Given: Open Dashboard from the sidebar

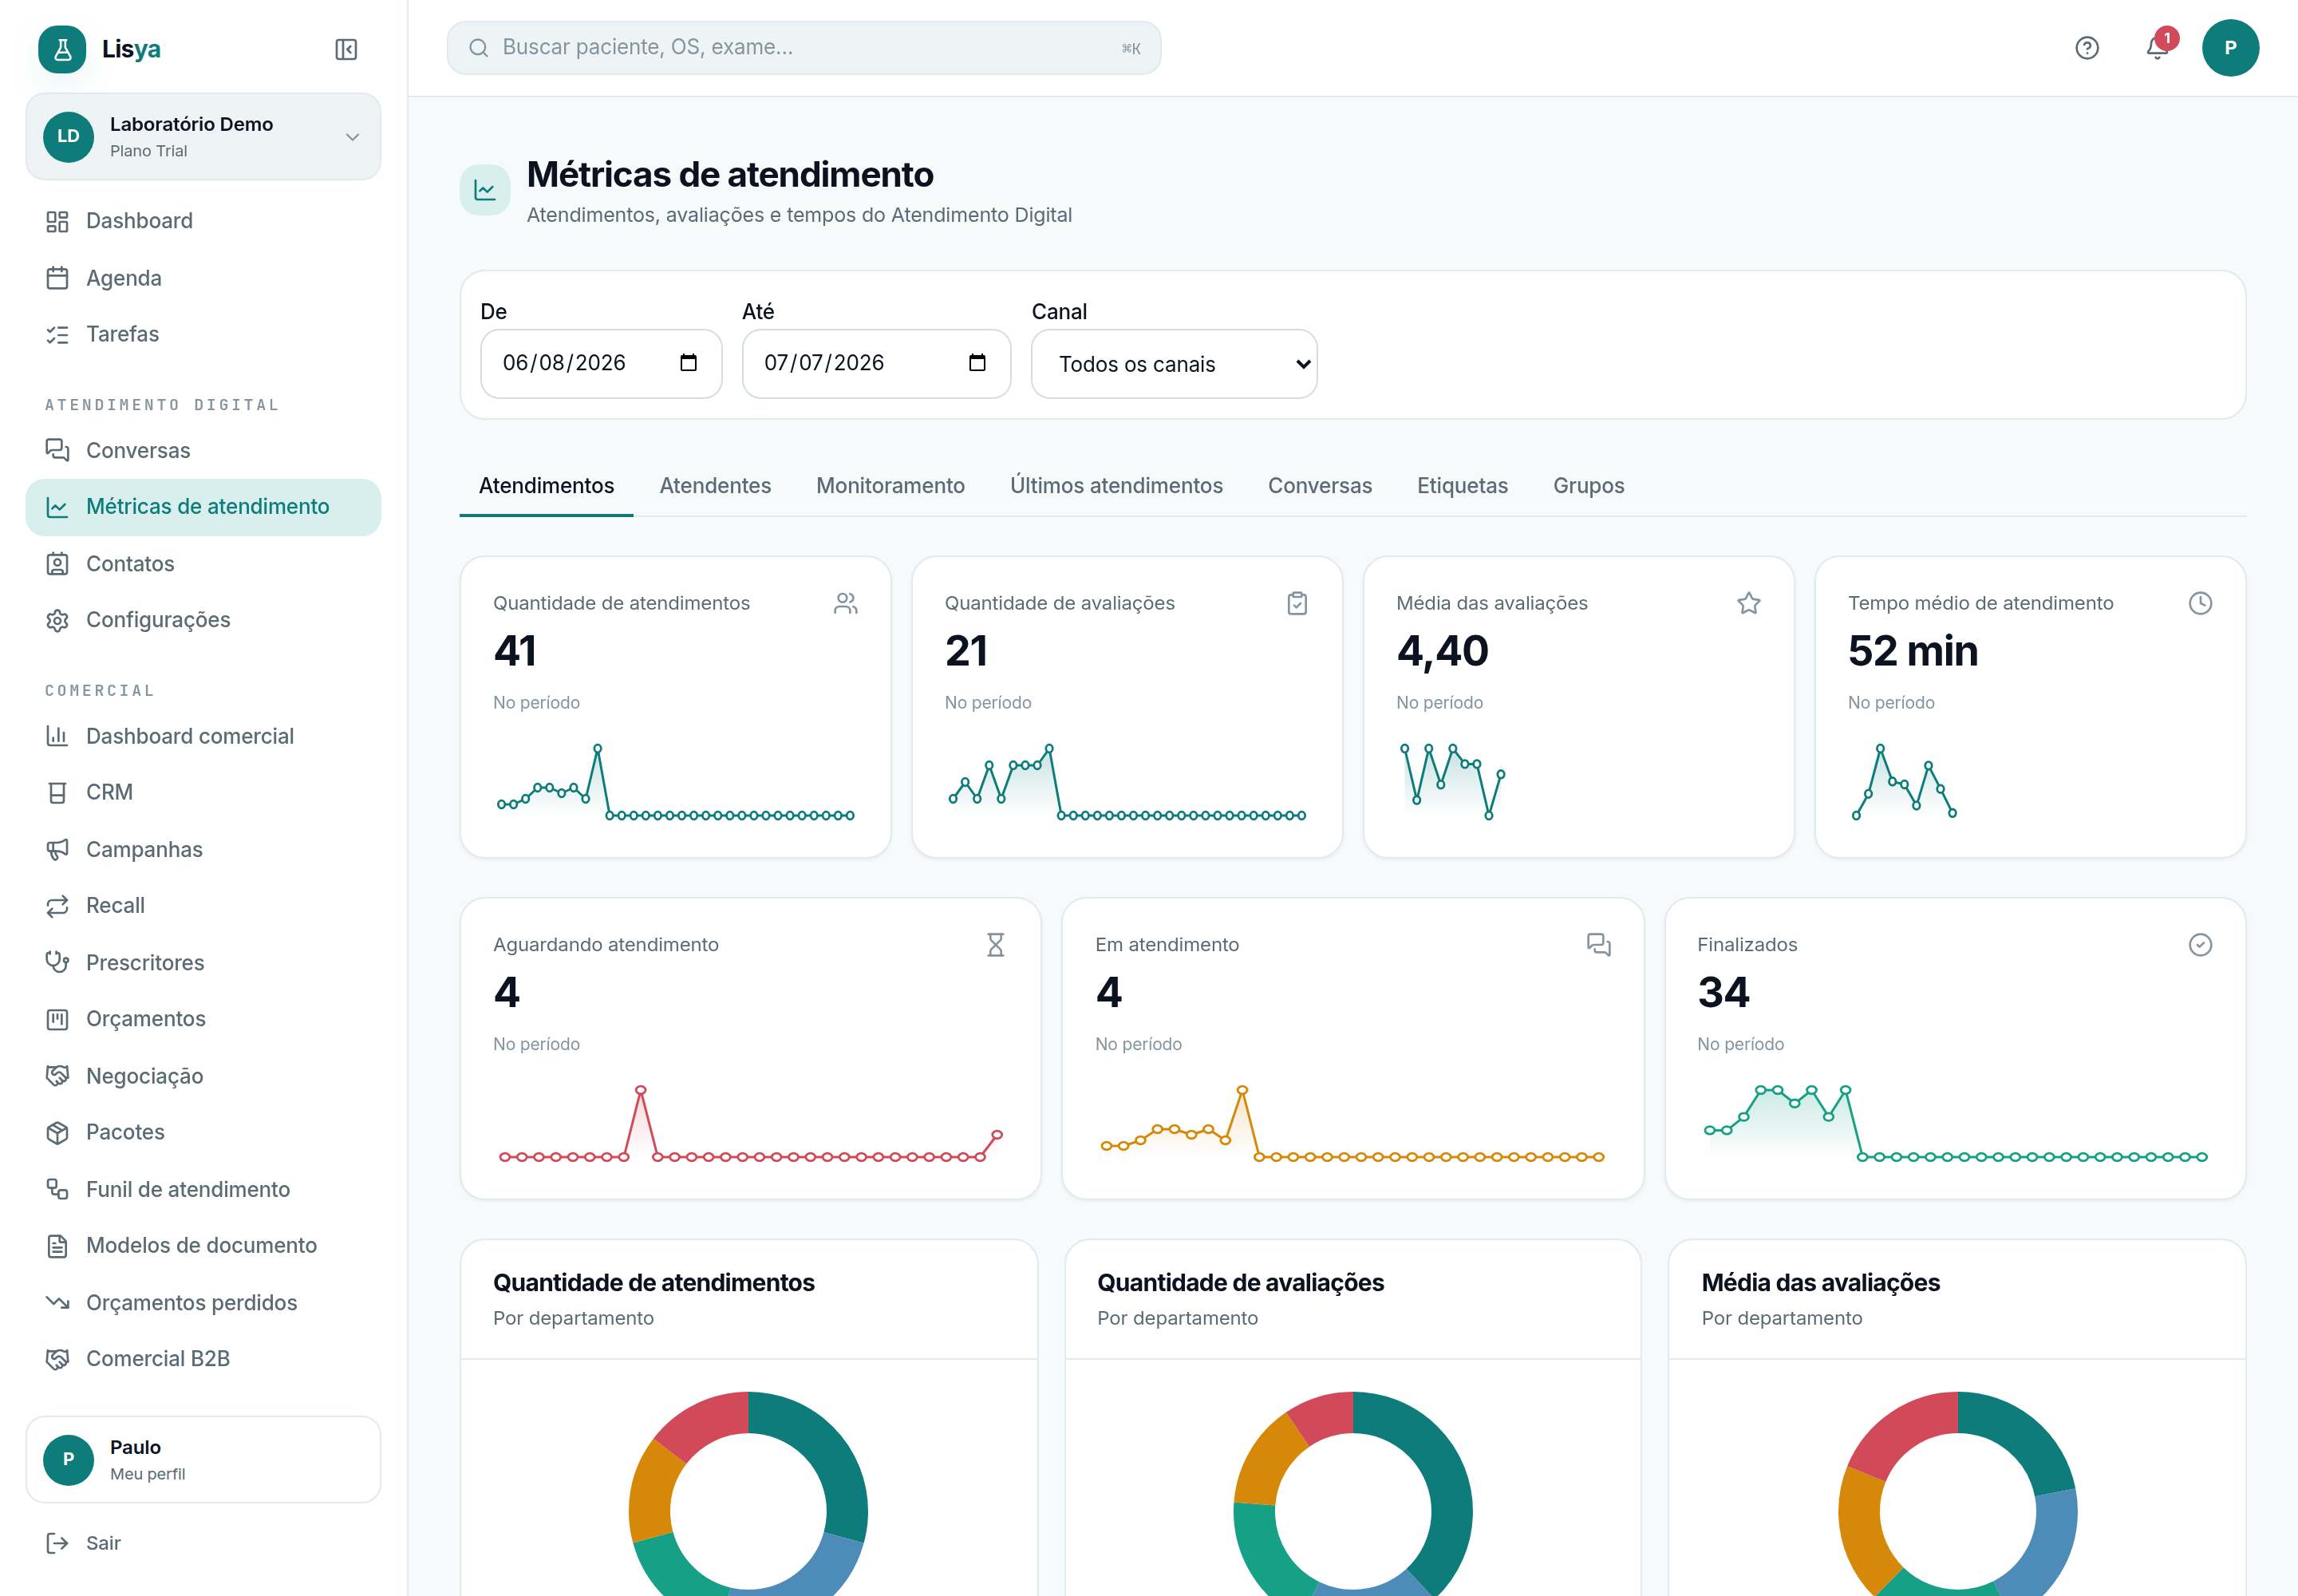Looking at the screenshot, I should [x=203, y=221].
